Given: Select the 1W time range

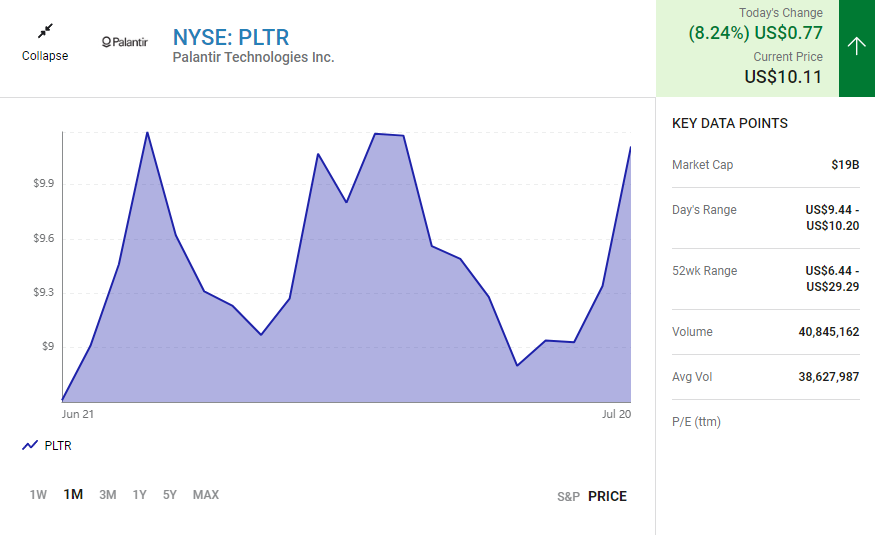Looking at the screenshot, I should tap(38, 495).
